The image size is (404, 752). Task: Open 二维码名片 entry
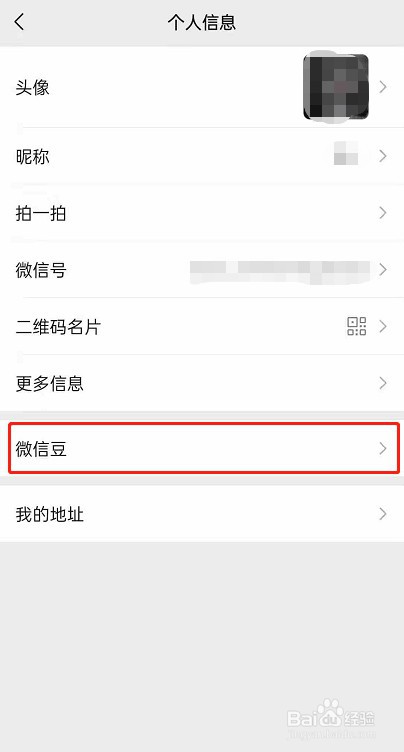[x=58, y=327]
